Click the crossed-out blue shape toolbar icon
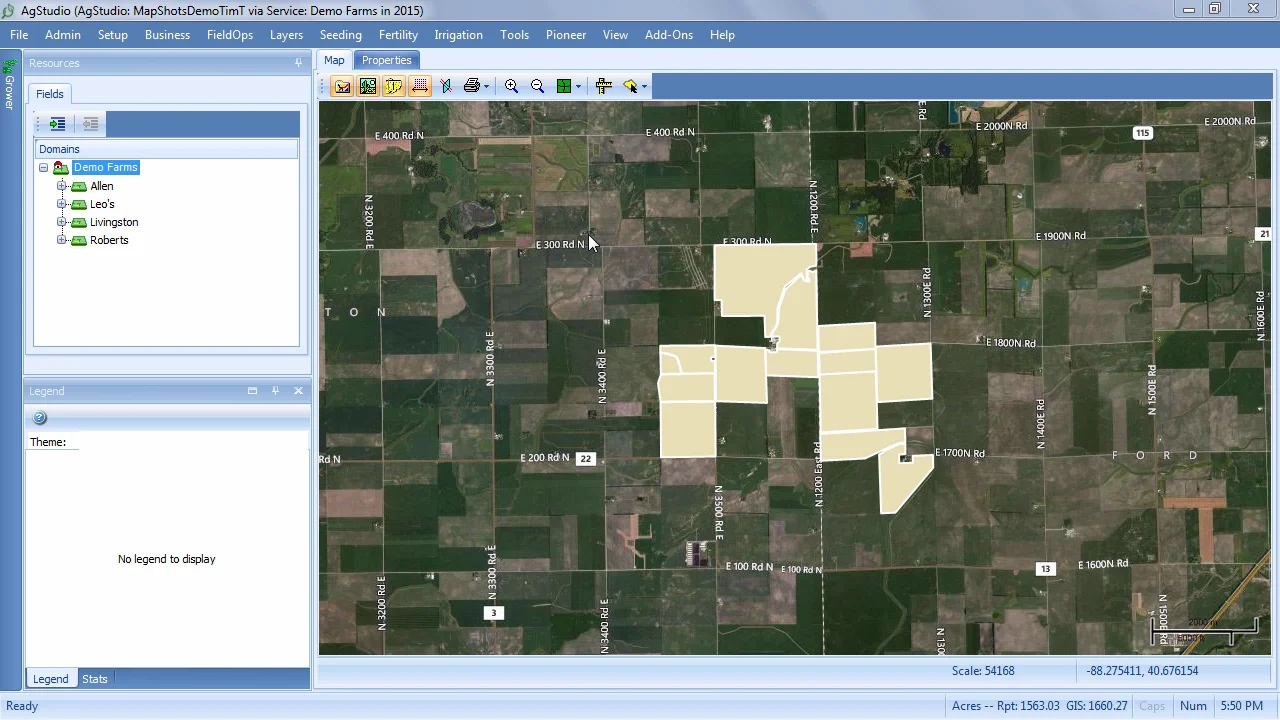 pos(446,86)
